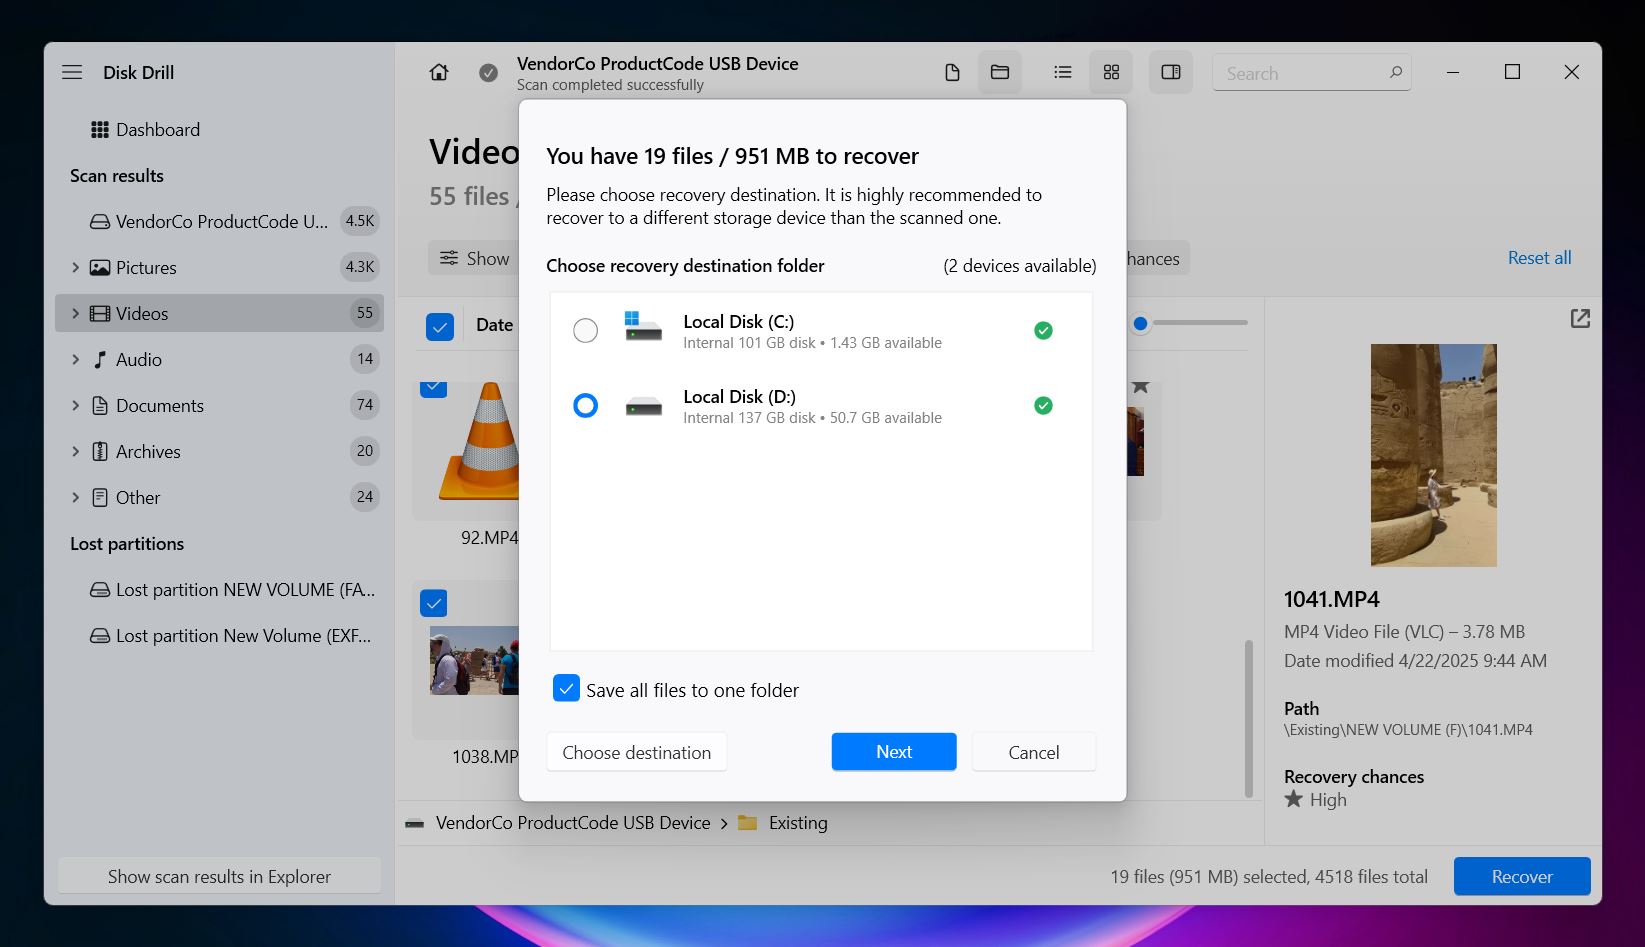The width and height of the screenshot is (1645, 947).
Task: Click green checkmark next to Local Disk (D:)
Action: coord(1043,405)
